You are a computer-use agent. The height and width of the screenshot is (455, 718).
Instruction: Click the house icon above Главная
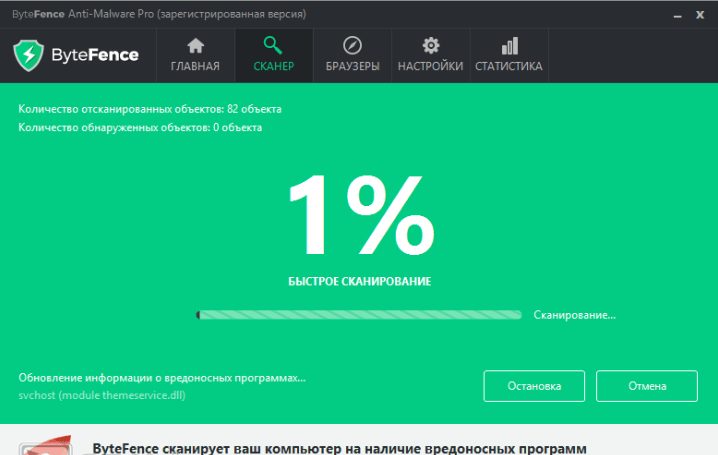pos(195,46)
